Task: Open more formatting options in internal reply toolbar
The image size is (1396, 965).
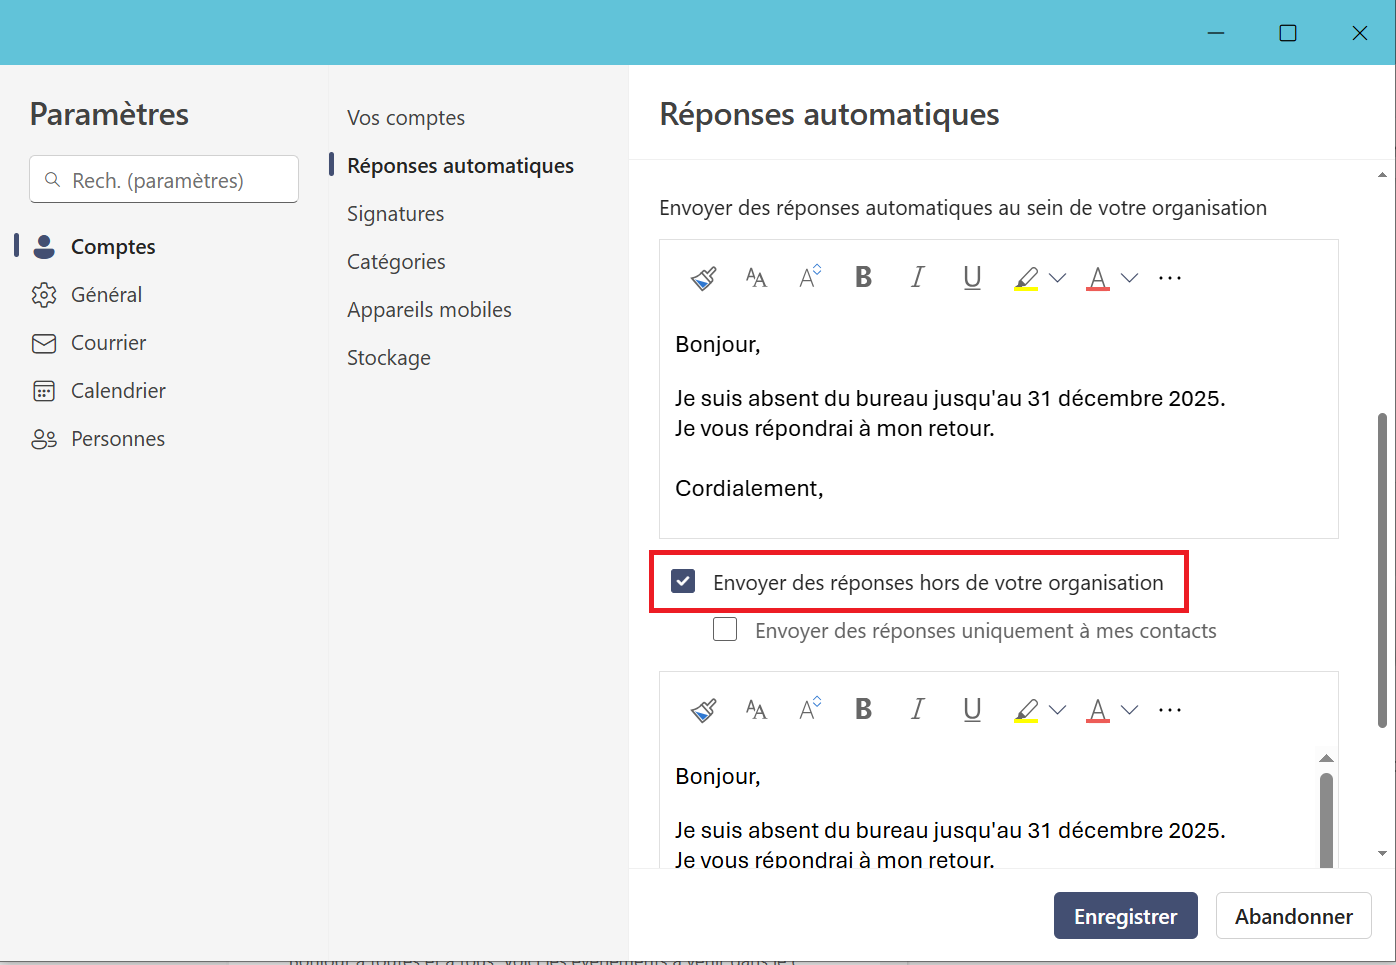Action: 1170,278
